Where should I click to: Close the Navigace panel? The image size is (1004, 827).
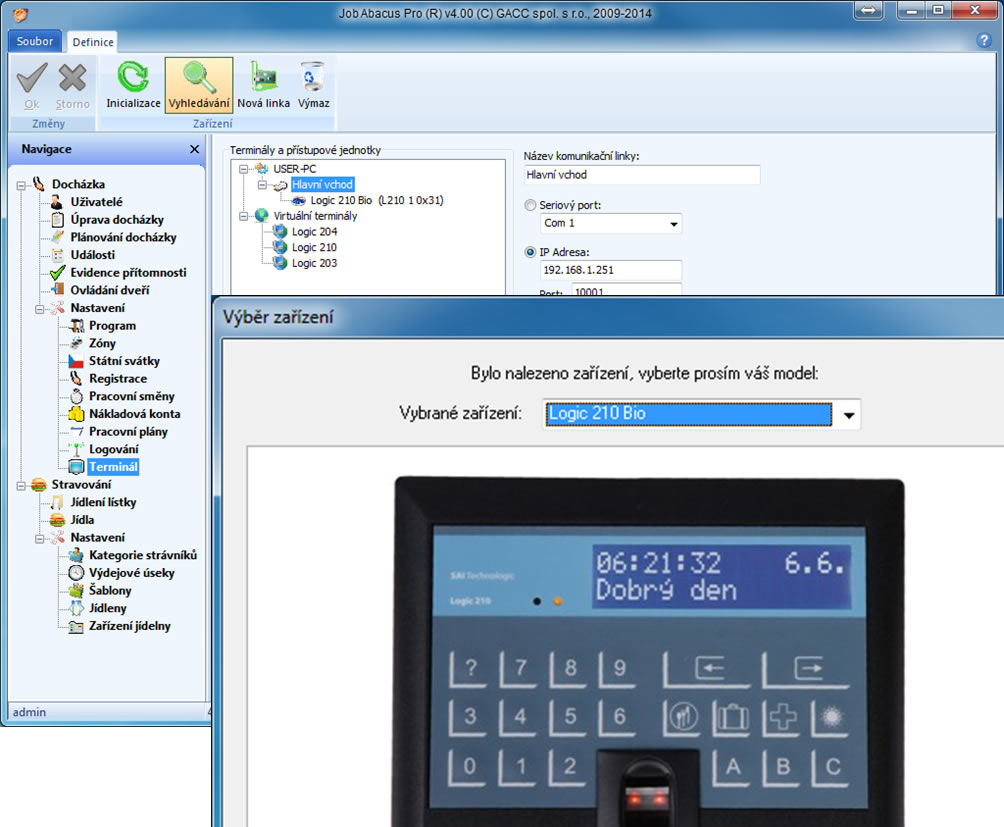195,149
